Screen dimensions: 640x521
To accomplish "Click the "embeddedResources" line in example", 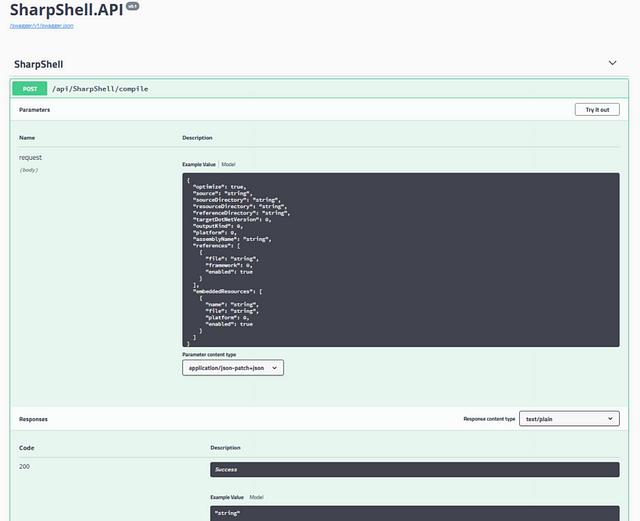I will coord(228,291).
